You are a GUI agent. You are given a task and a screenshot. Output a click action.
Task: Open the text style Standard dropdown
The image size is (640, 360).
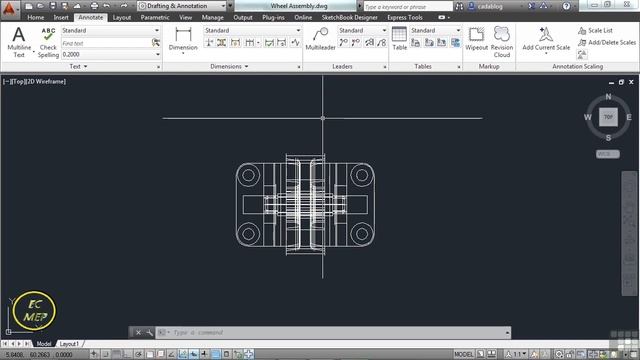pos(110,30)
